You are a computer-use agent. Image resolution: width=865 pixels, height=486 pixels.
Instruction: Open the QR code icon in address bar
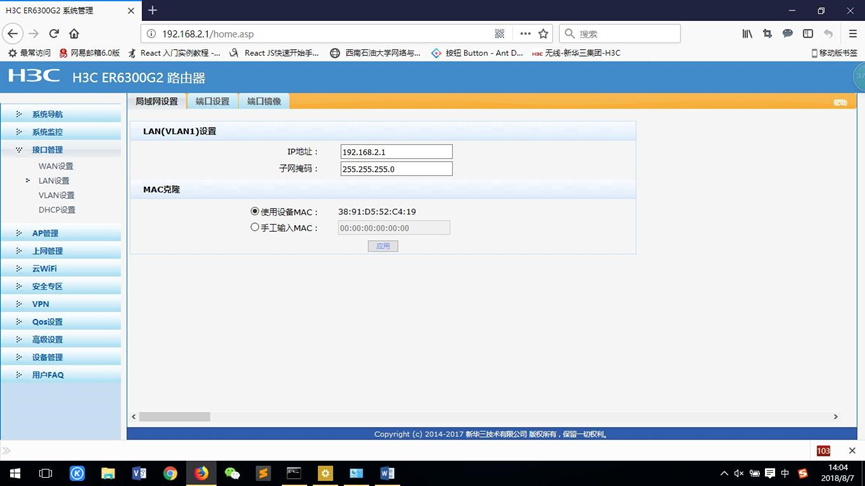click(x=499, y=34)
